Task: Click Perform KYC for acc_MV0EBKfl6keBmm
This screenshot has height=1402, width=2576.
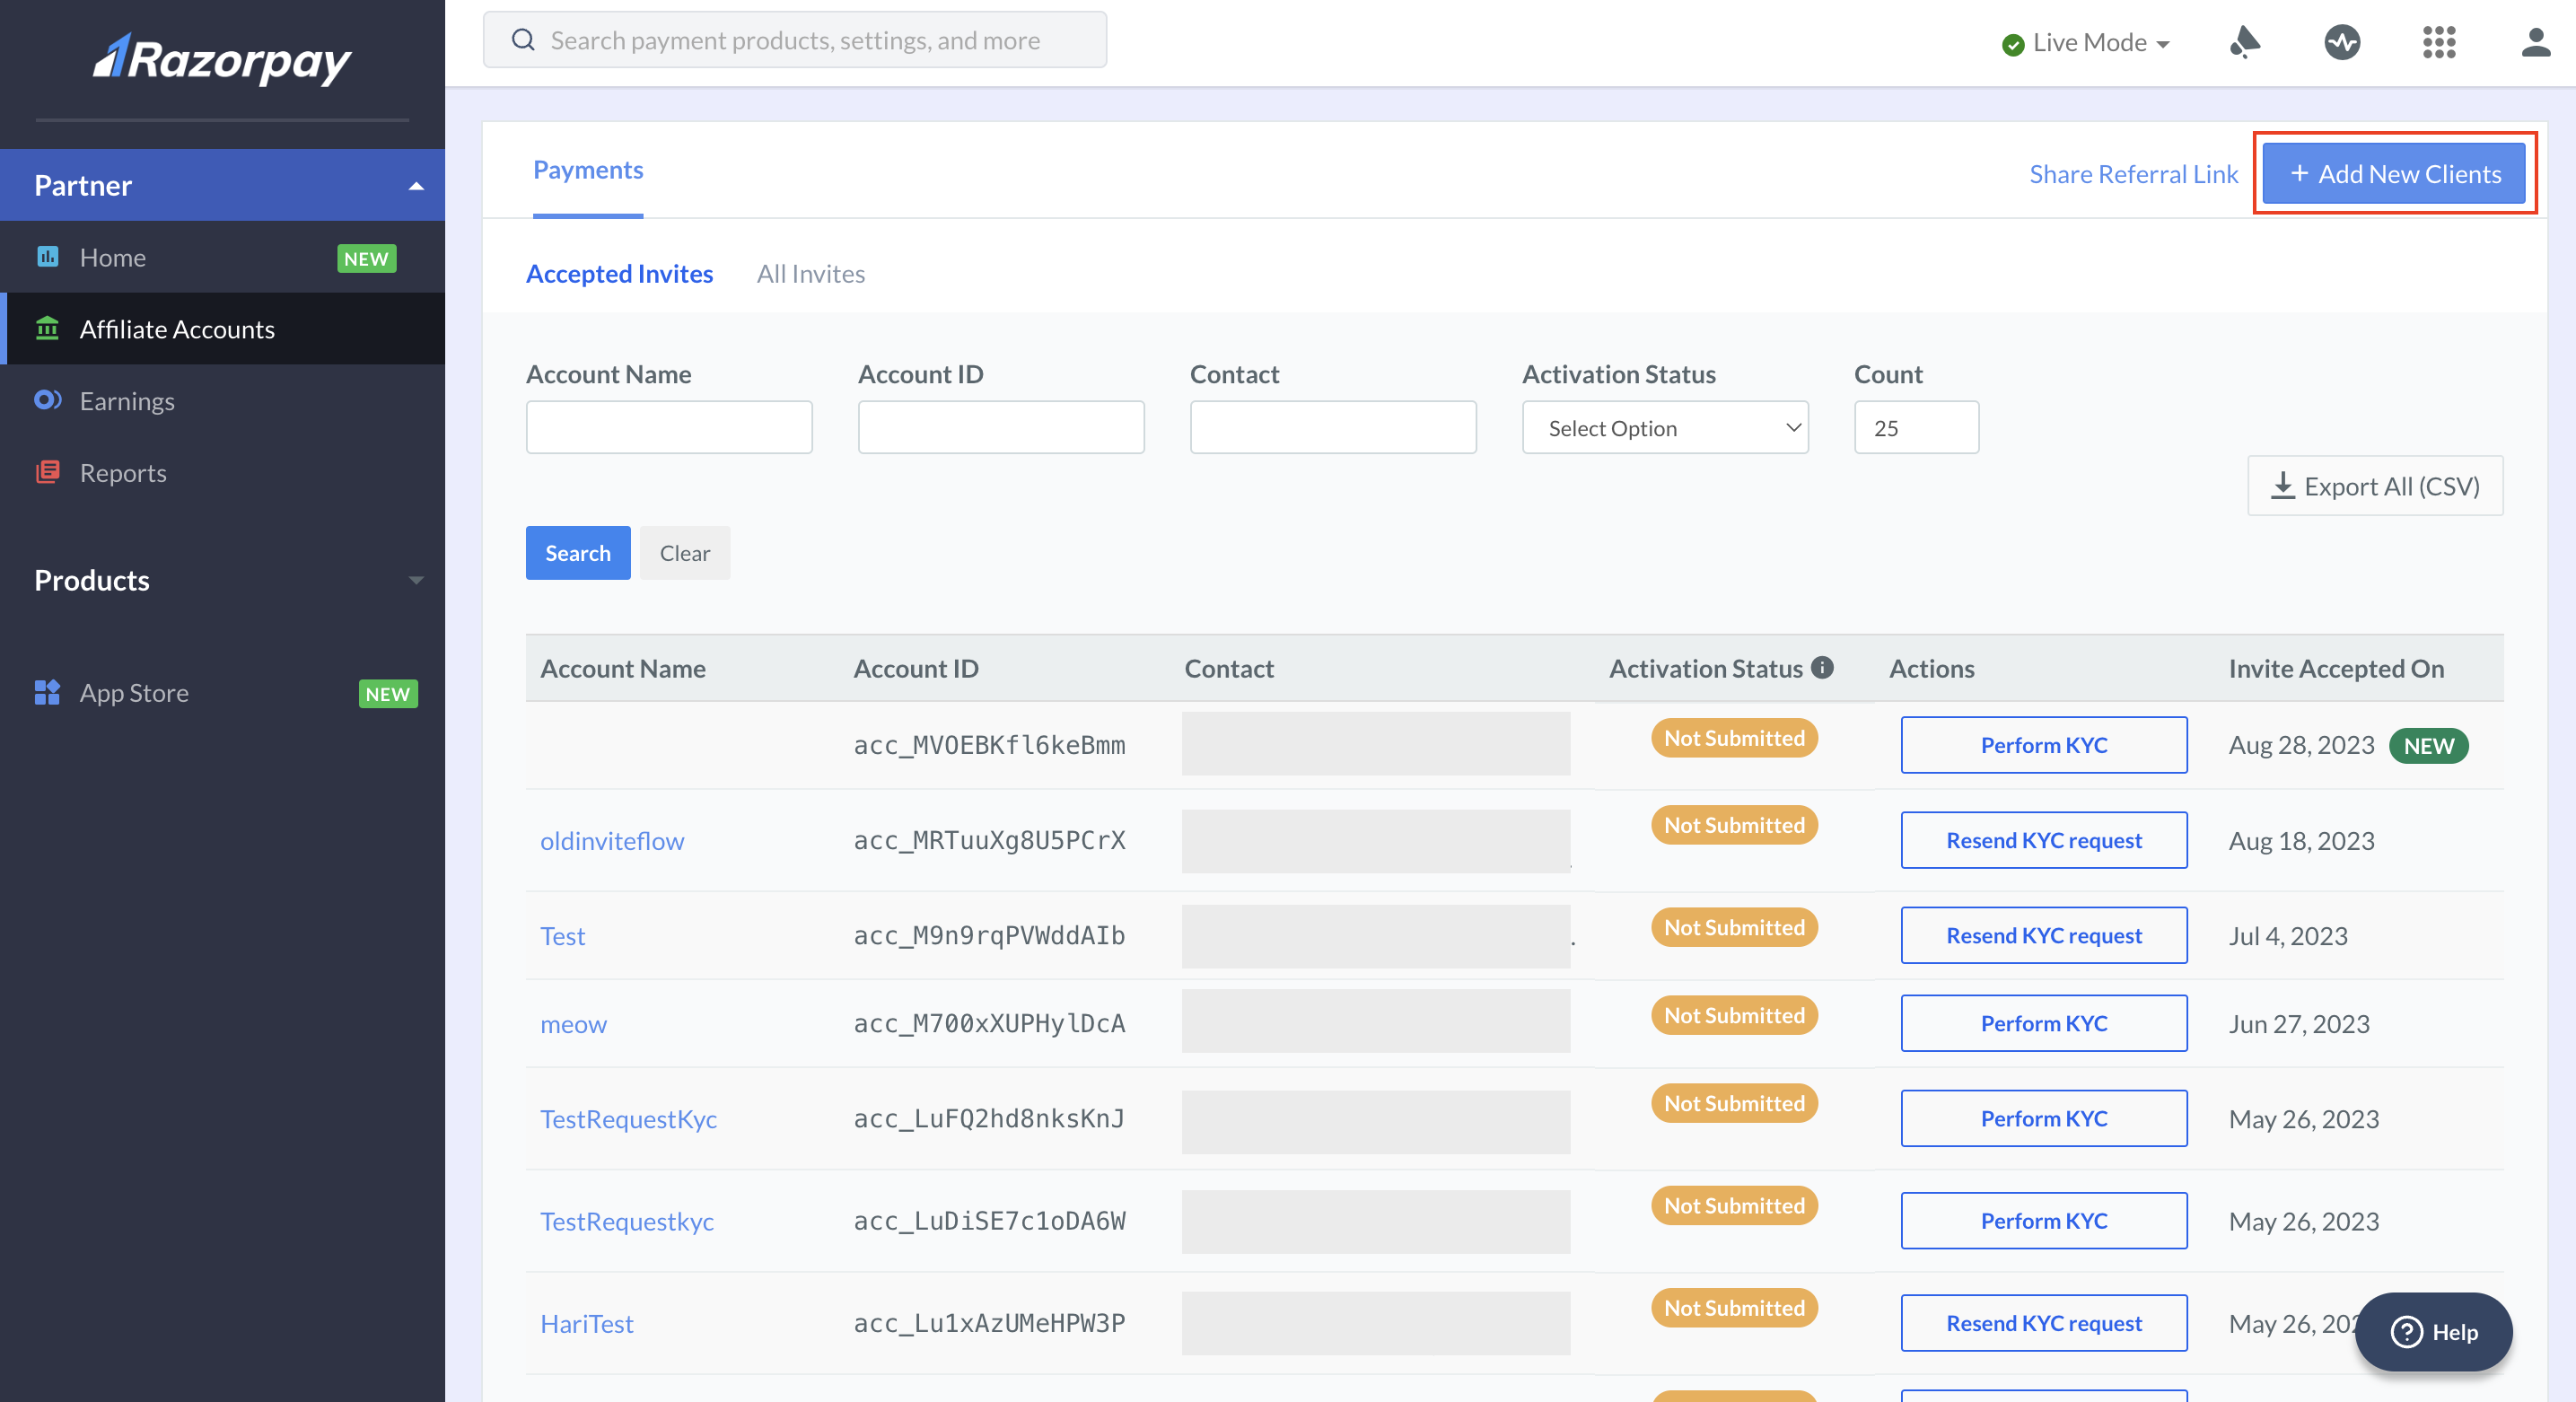Action: click(2043, 744)
